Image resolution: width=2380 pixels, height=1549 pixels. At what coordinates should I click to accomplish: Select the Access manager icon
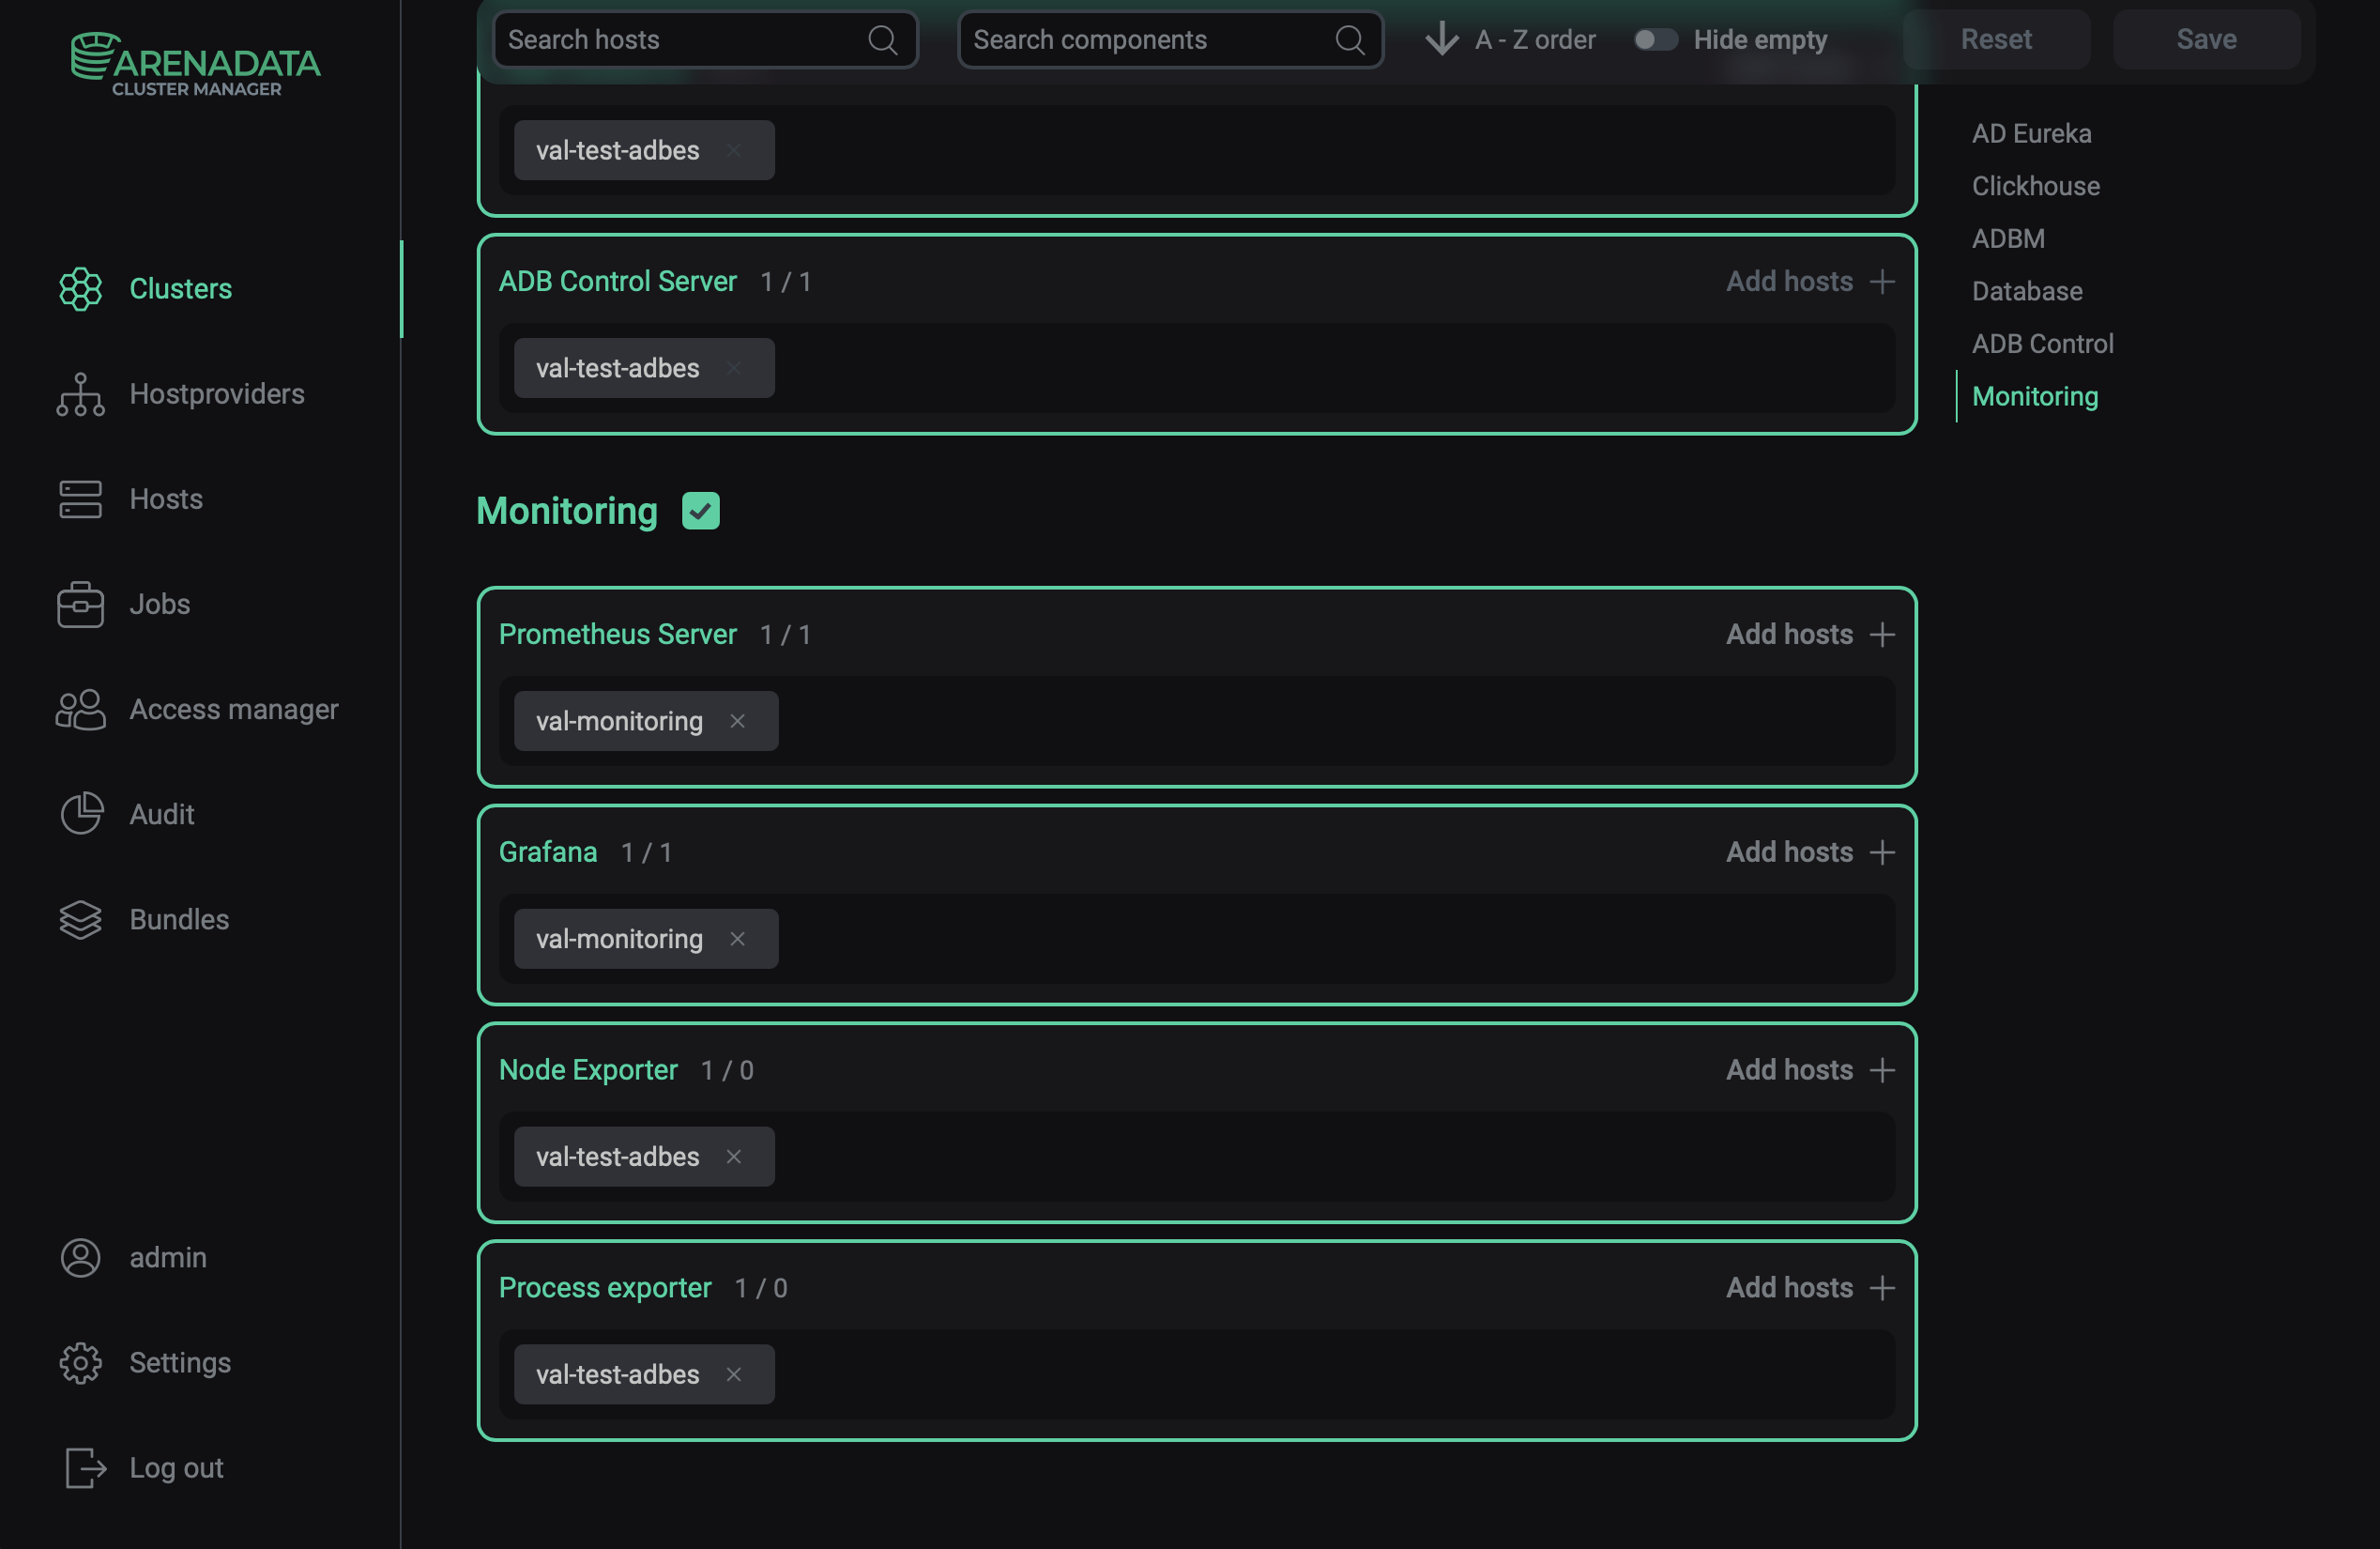click(x=80, y=709)
